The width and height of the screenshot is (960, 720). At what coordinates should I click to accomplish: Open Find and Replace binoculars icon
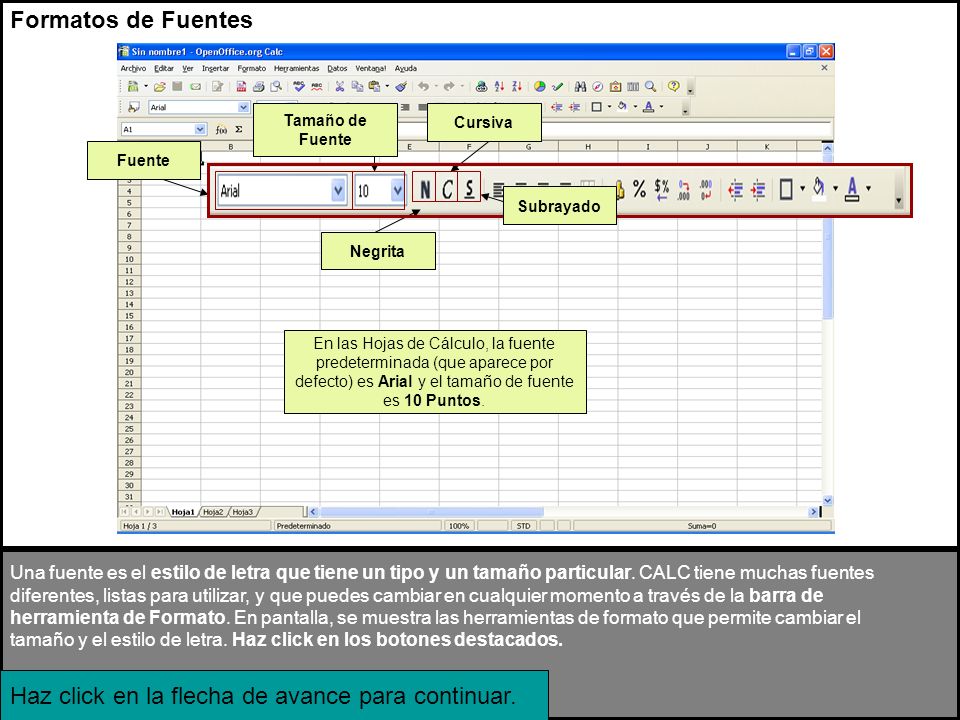580,87
